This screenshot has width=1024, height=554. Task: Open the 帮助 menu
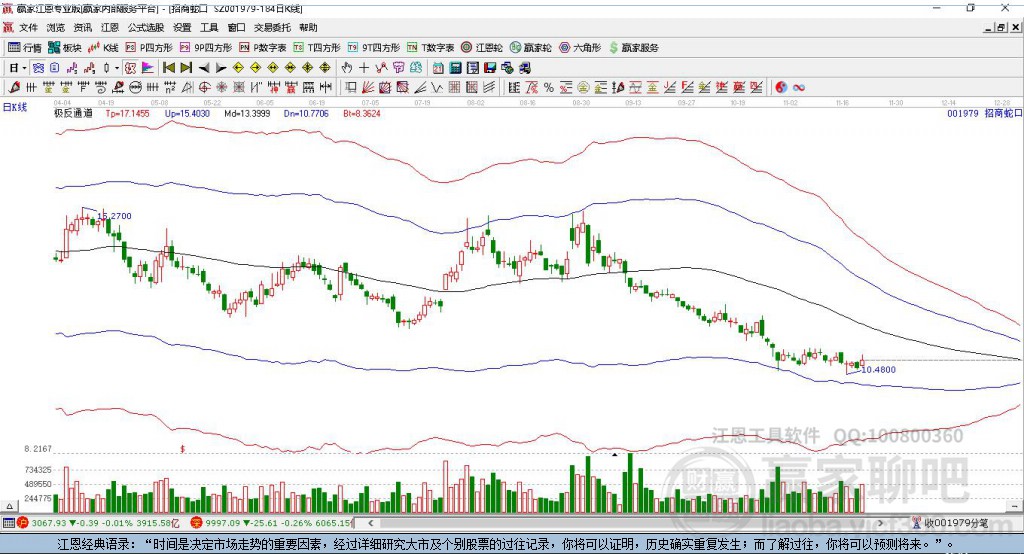click(308, 27)
